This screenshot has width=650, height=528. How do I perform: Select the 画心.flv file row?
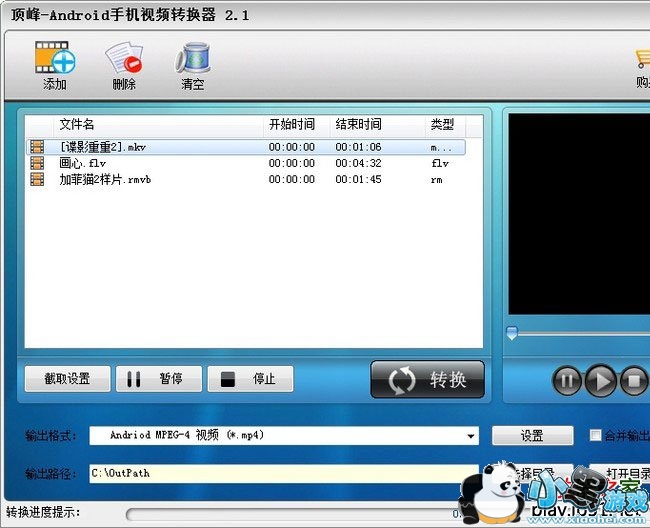click(246, 163)
